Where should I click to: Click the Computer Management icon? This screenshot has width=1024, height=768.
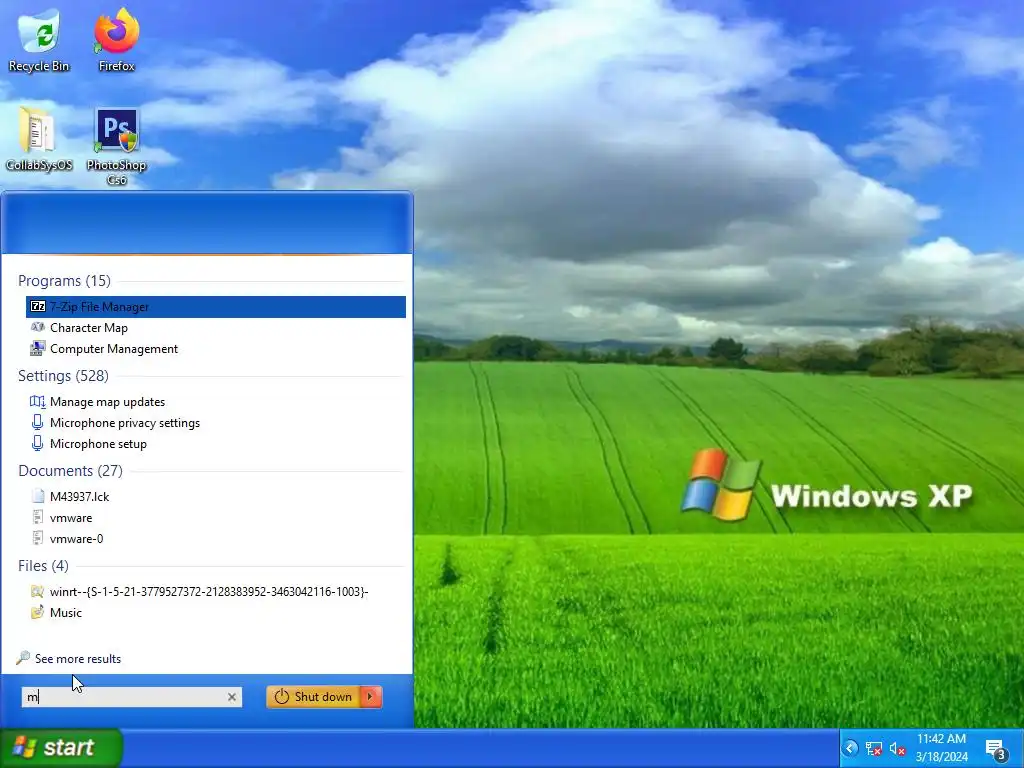(x=38, y=349)
